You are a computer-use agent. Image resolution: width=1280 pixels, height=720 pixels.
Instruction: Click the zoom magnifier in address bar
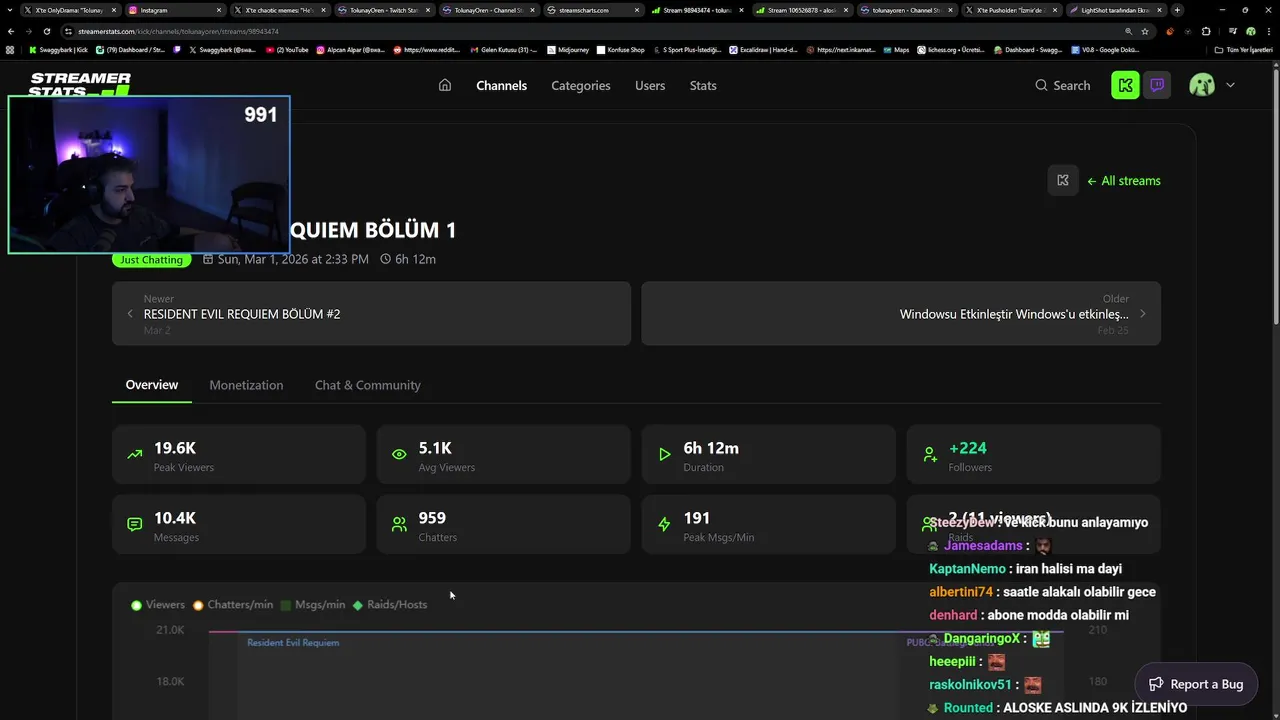tap(1129, 31)
